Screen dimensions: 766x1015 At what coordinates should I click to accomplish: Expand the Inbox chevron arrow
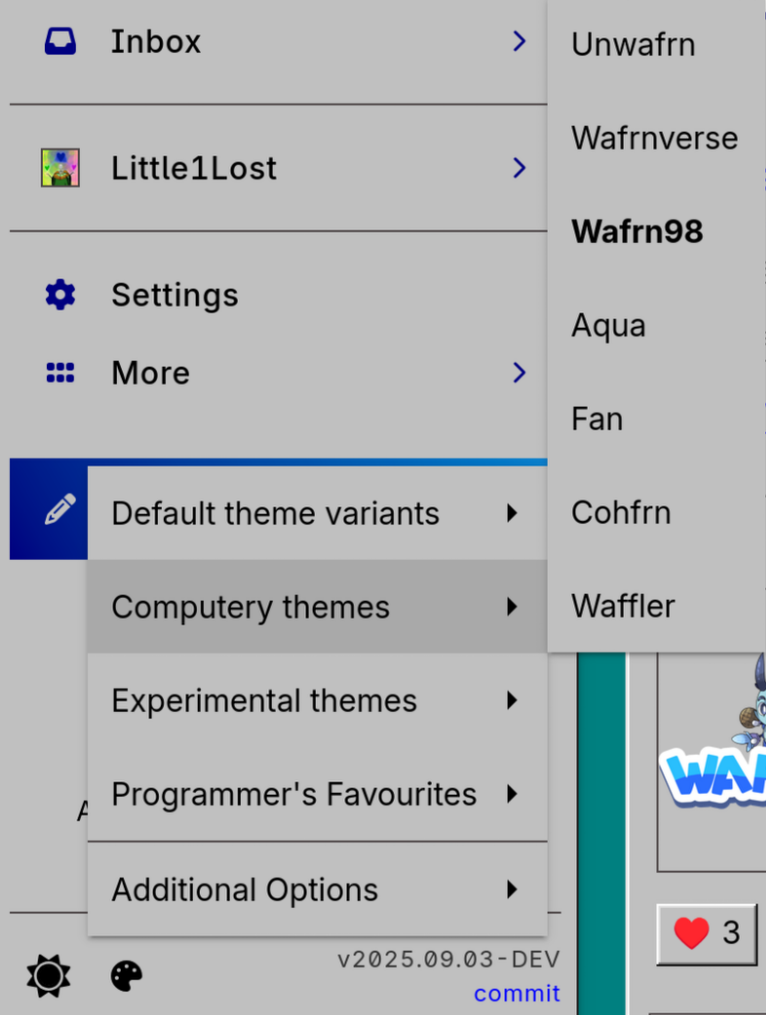[x=518, y=42]
